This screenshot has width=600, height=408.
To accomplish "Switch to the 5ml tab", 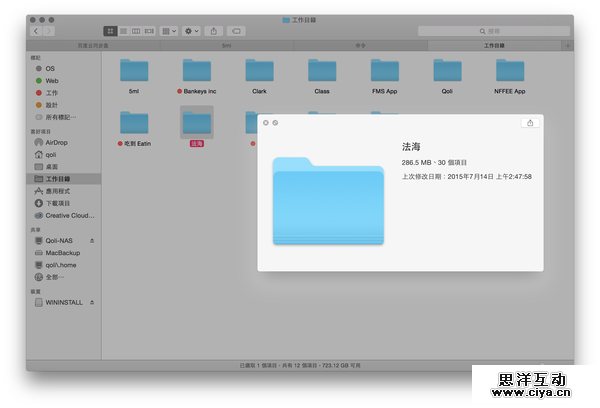I will pyautogui.click(x=227, y=46).
